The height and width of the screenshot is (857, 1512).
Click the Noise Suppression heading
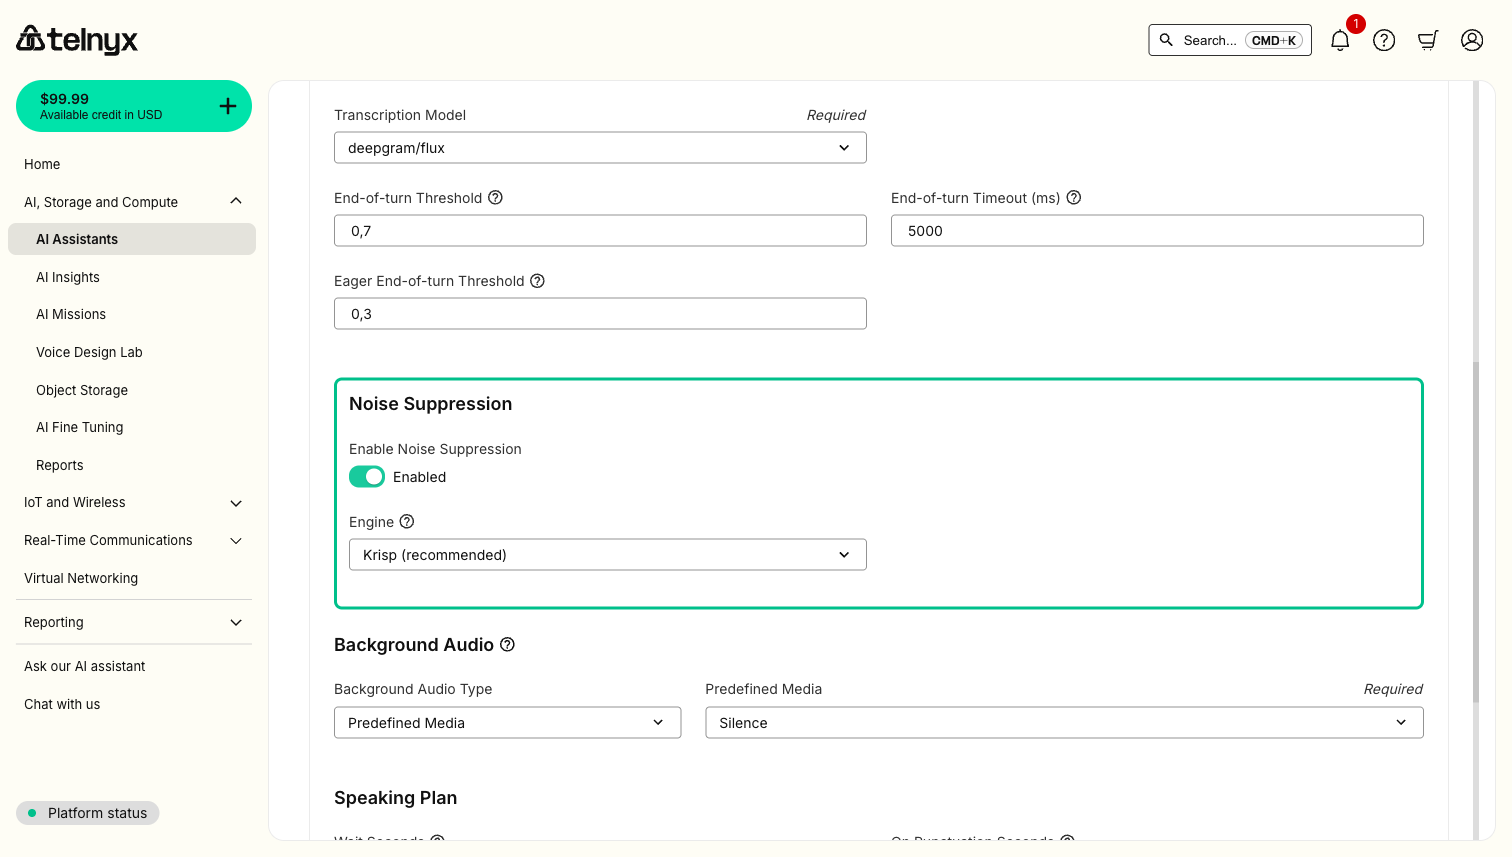pyautogui.click(x=430, y=404)
